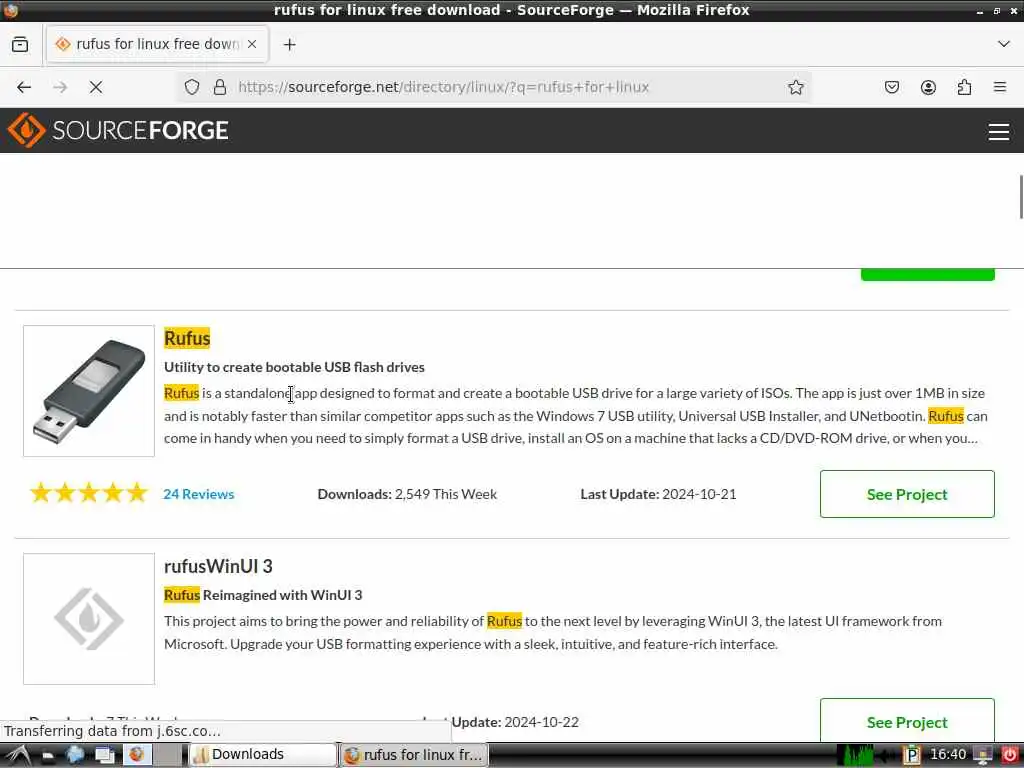Image resolution: width=1024 pixels, height=768 pixels.
Task: Switch to the Downloads taskbar window
Action: (x=263, y=754)
